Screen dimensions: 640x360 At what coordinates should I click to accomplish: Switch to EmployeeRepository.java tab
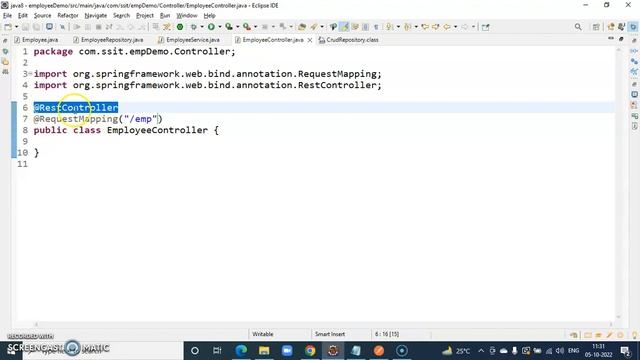[108, 40]
